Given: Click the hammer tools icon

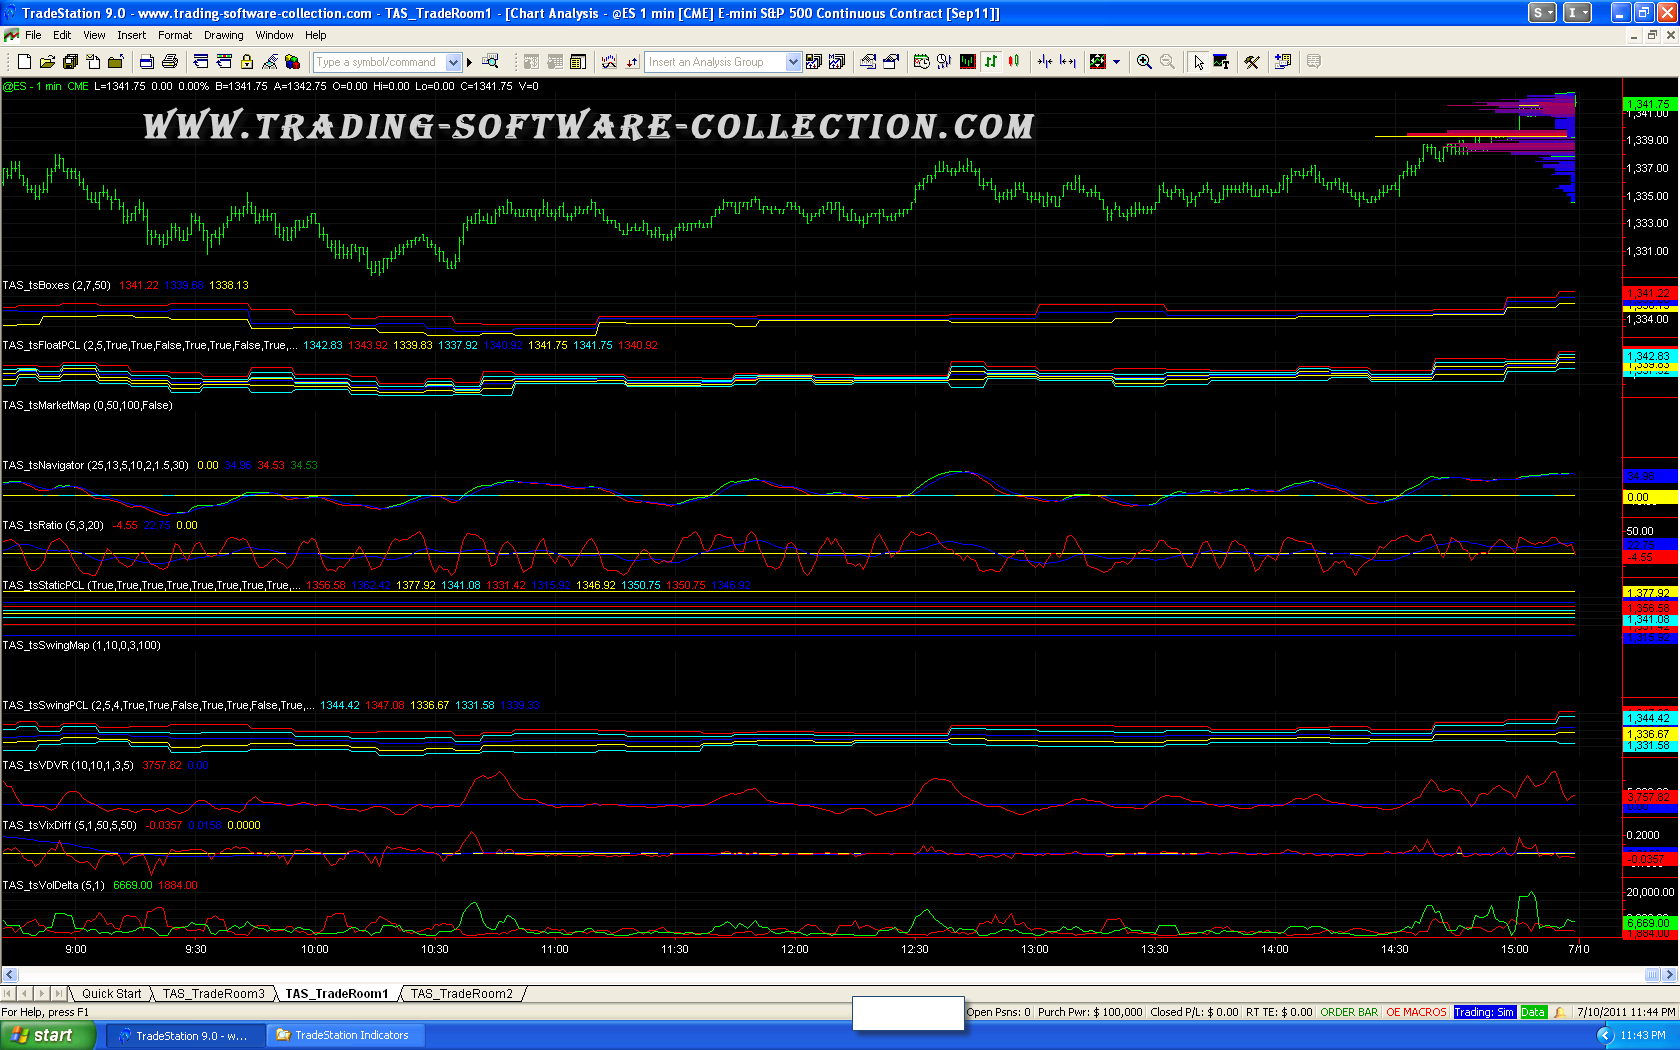Looking at the screenshot, I should tap(1251, 62).
